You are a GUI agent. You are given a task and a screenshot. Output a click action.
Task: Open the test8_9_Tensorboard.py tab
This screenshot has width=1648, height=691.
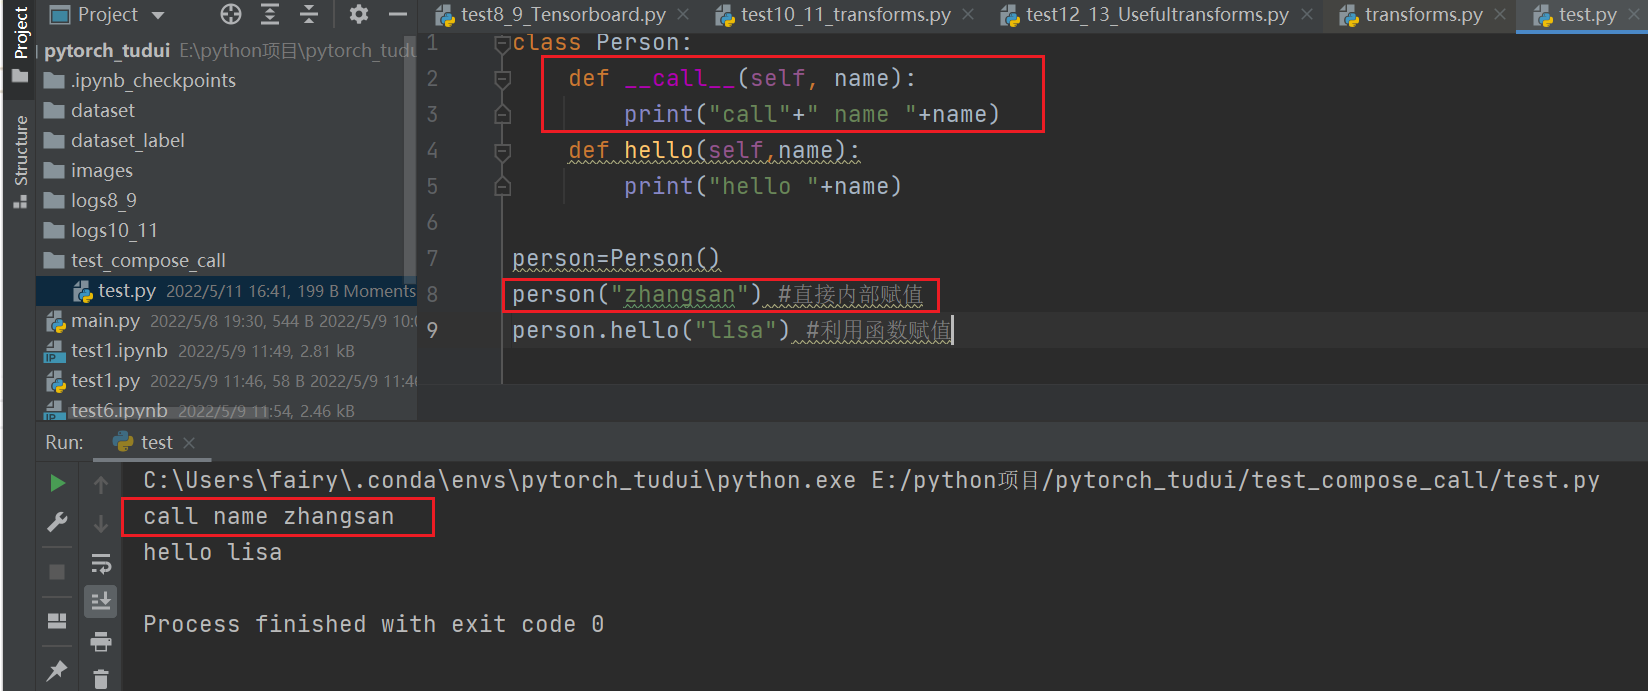[x=562, y=15]
